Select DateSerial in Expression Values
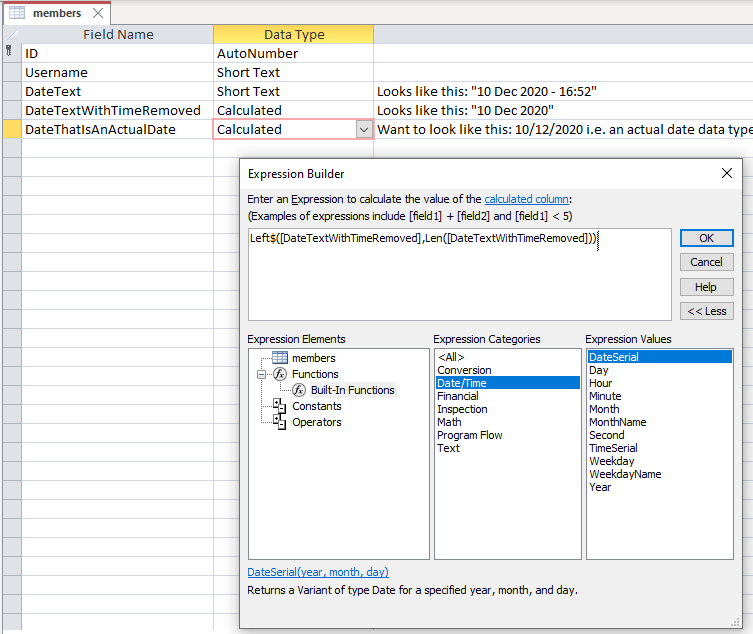 tap(660, 357)
